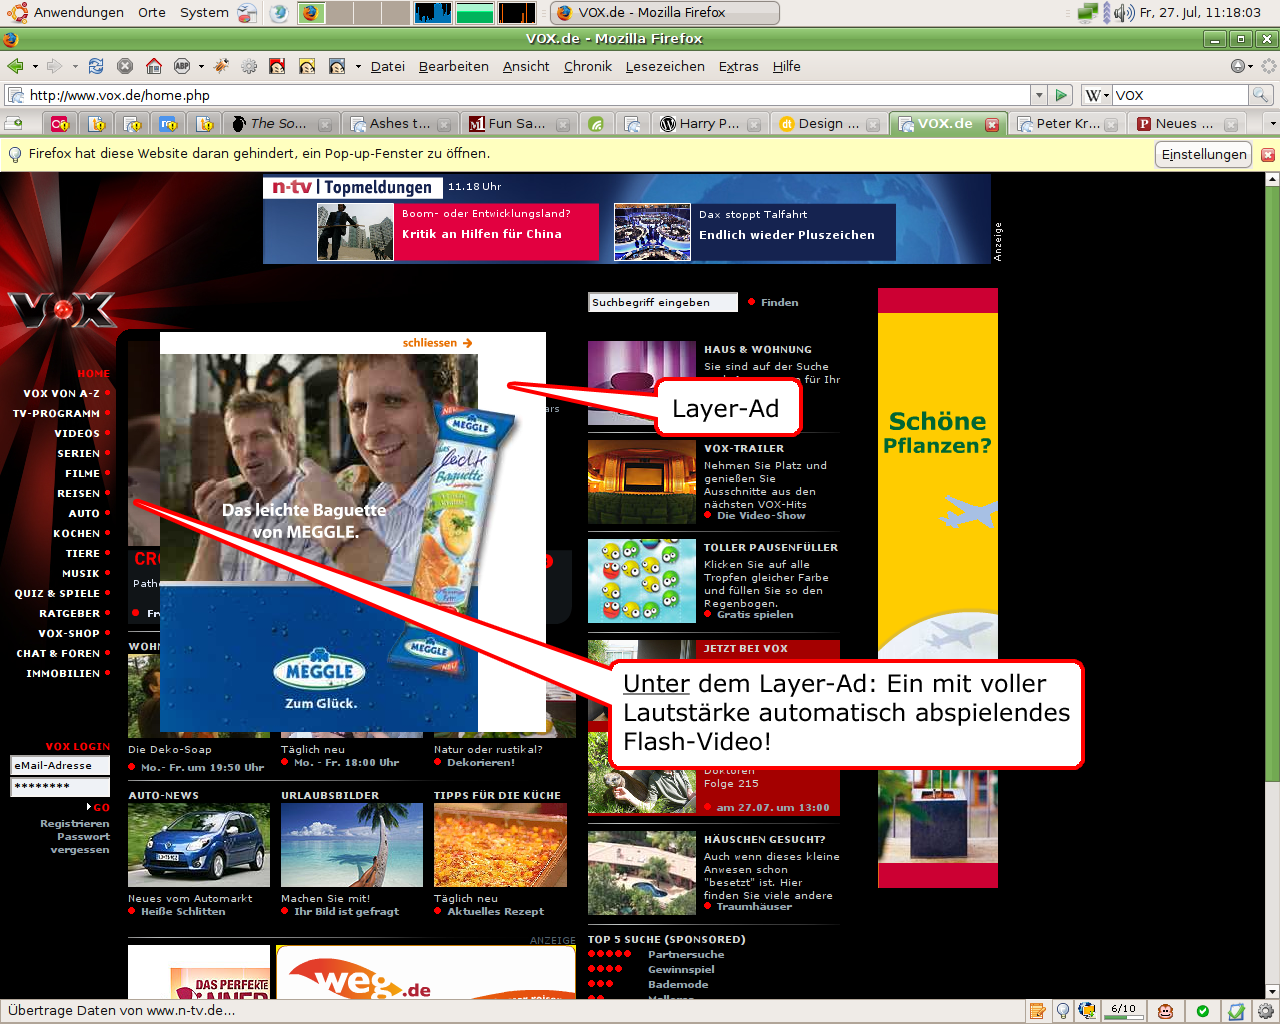Open the System menu in top panel
The image size is (1280, 1024).
click(204, 12)
